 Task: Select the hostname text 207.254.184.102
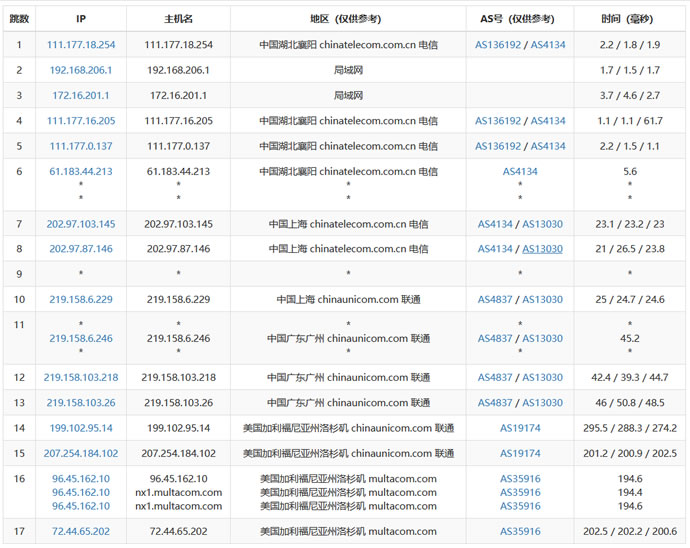pyautogui.click(x=178, y=453)
